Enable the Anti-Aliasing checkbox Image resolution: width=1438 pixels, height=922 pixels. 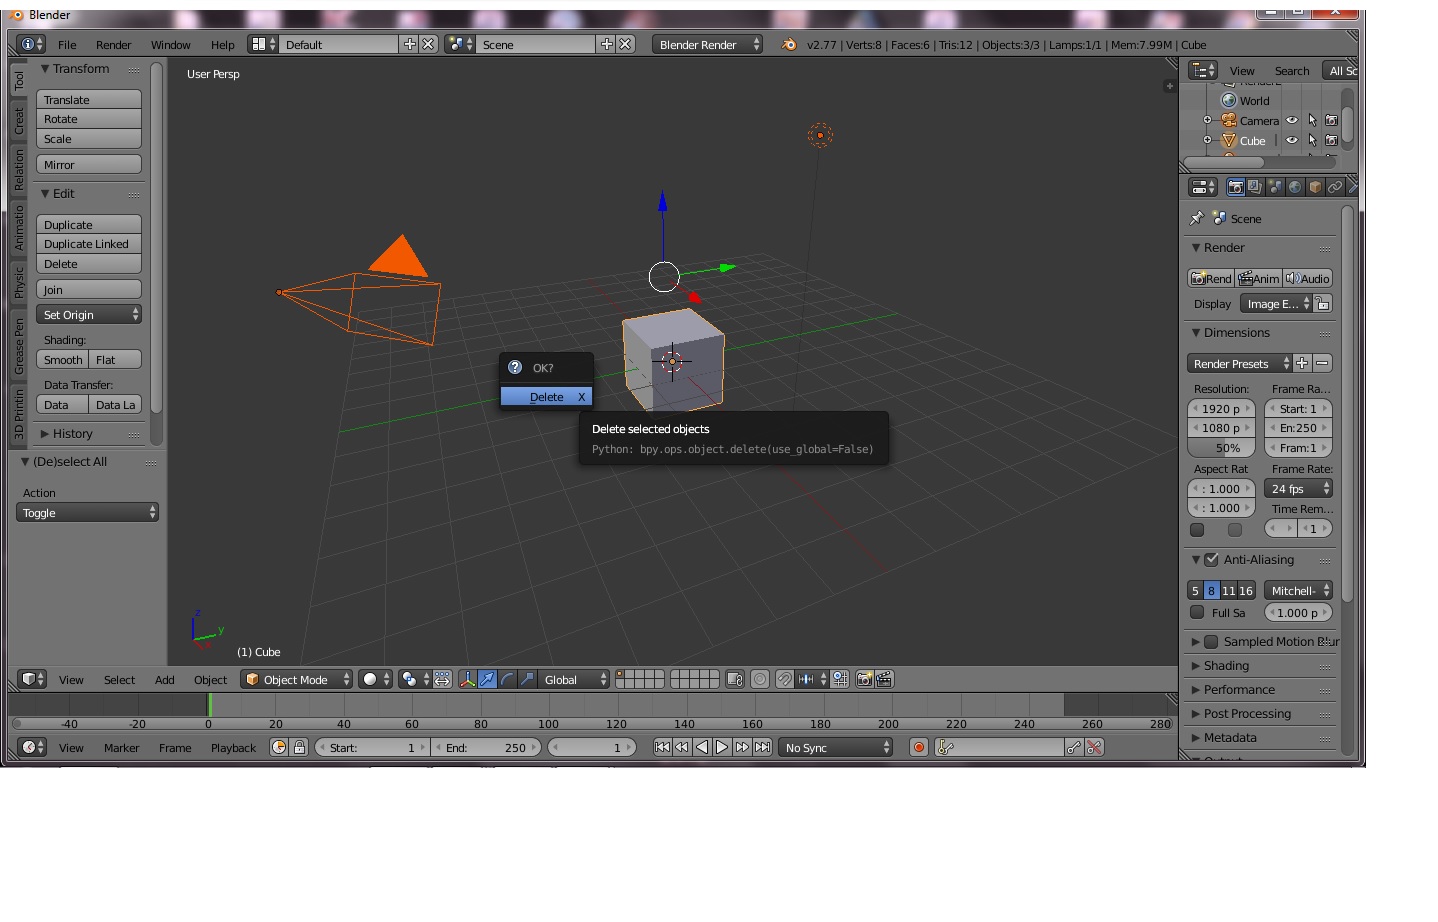coord(1211,560)
